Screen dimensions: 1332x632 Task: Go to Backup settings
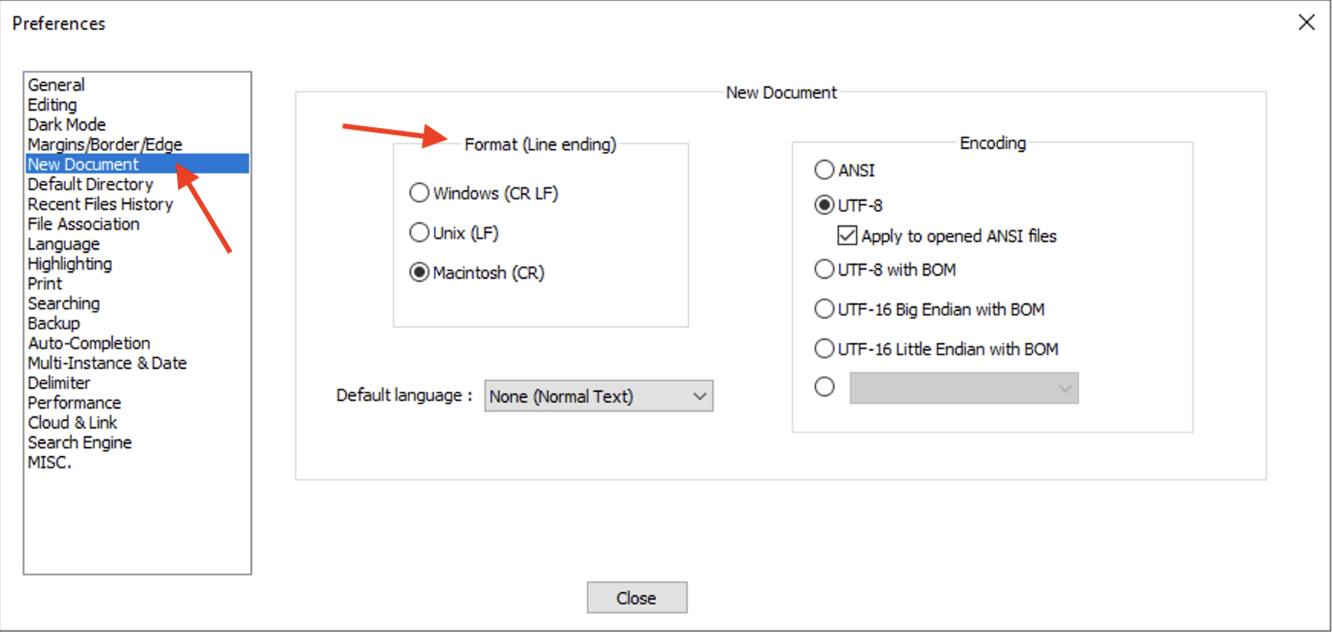click(54, 323)
